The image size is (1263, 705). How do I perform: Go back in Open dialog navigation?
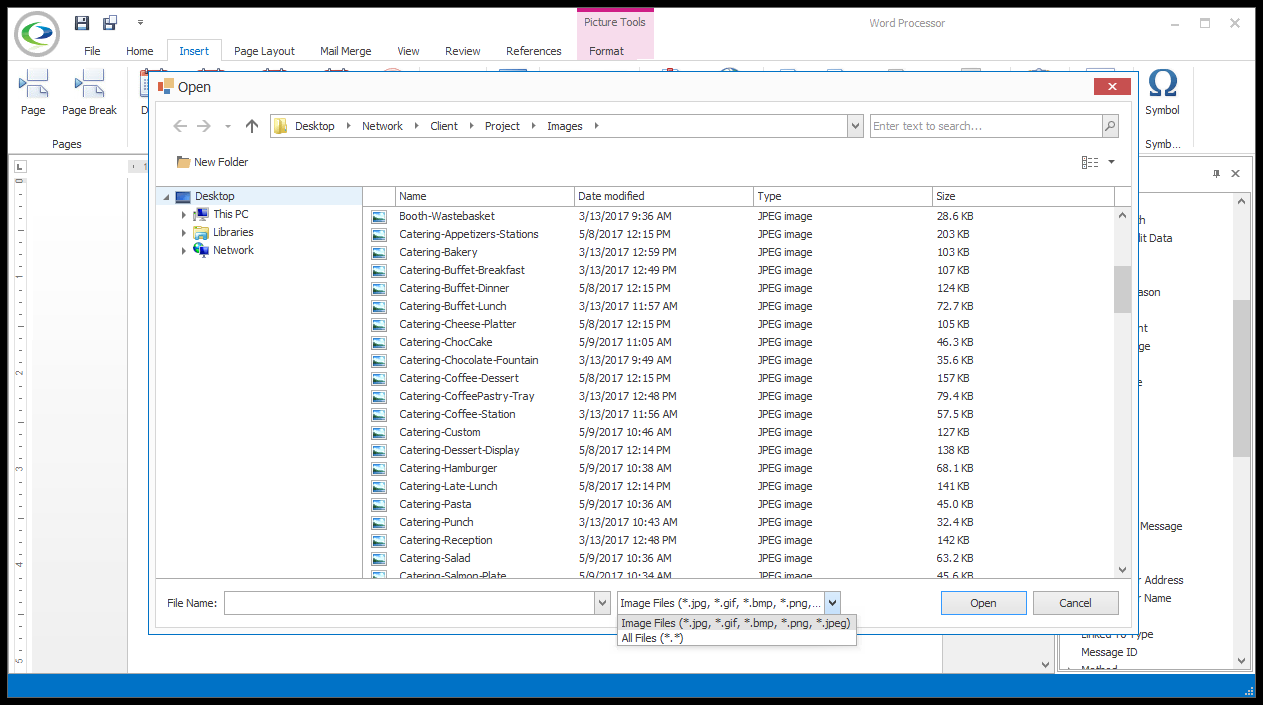pos(180,126)
